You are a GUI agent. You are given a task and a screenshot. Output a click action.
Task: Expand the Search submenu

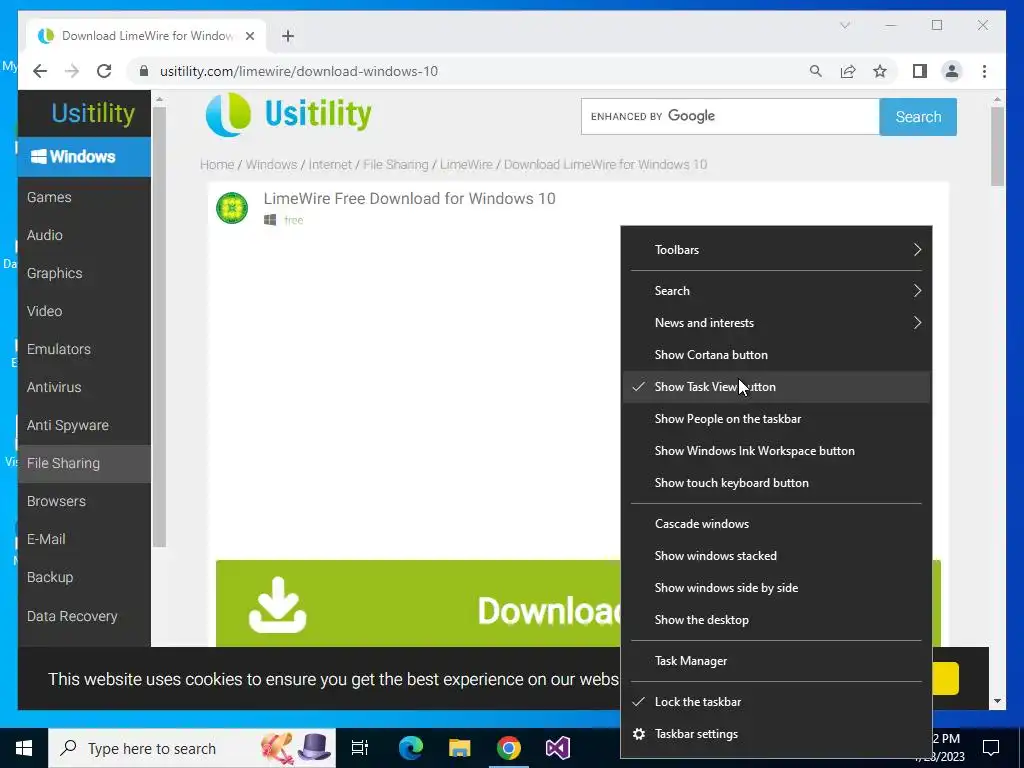pyautogui.click(x=776, y=291)
